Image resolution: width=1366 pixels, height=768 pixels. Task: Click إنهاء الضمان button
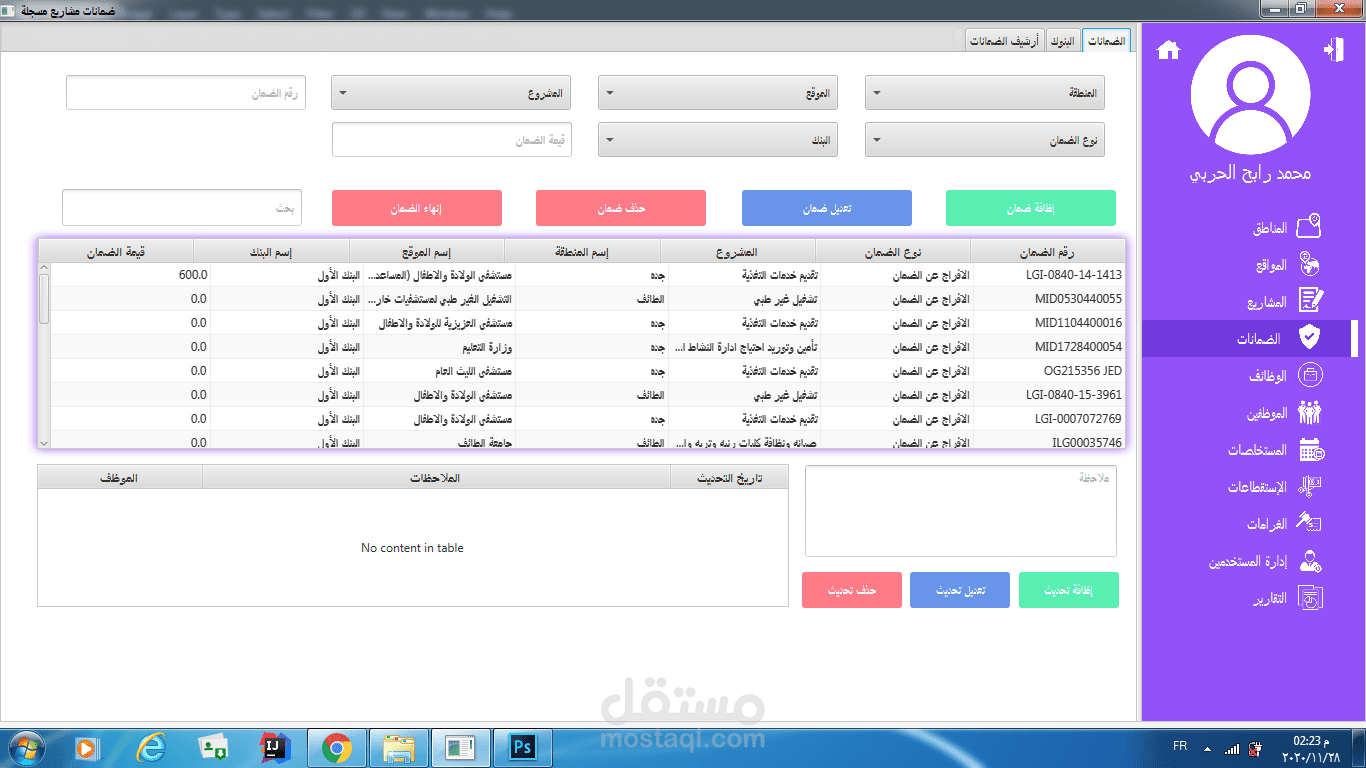(x=417, y=208)
